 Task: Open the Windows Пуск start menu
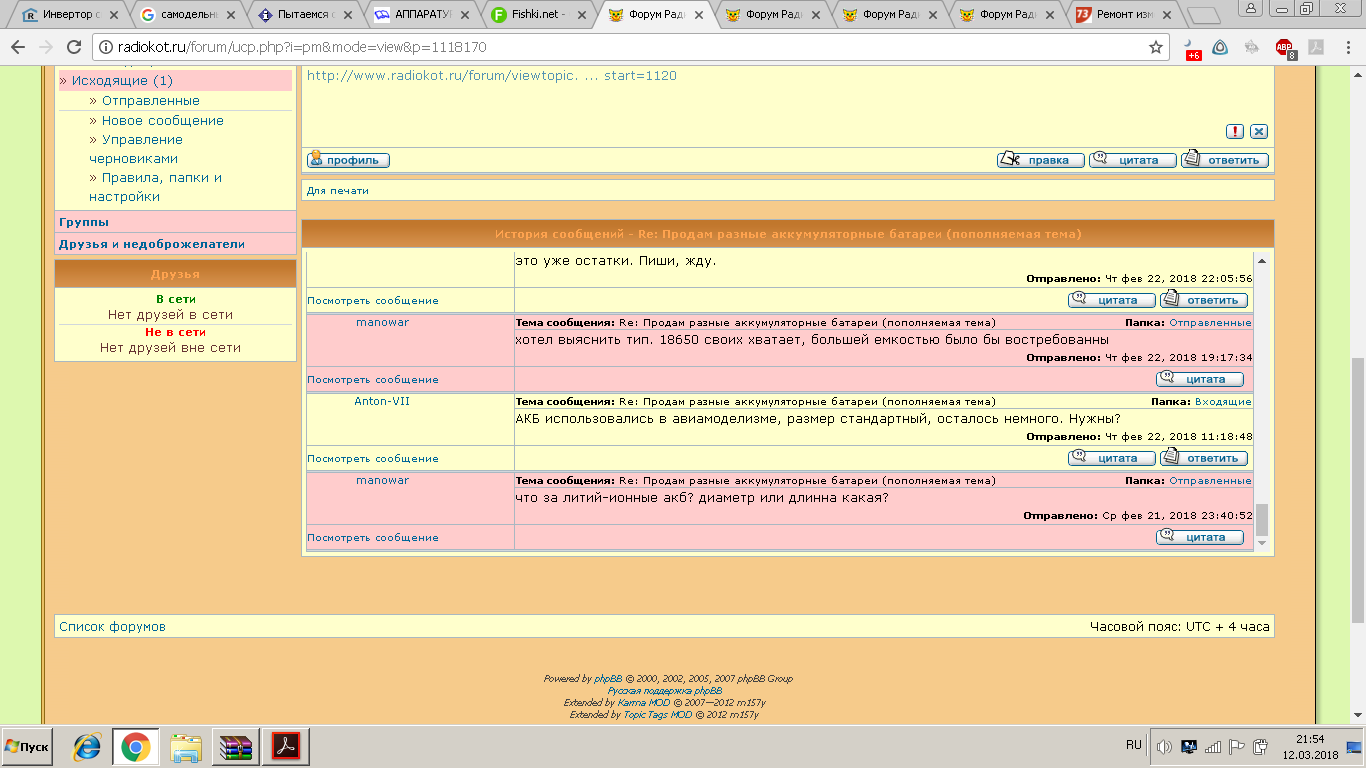(27, 747)
